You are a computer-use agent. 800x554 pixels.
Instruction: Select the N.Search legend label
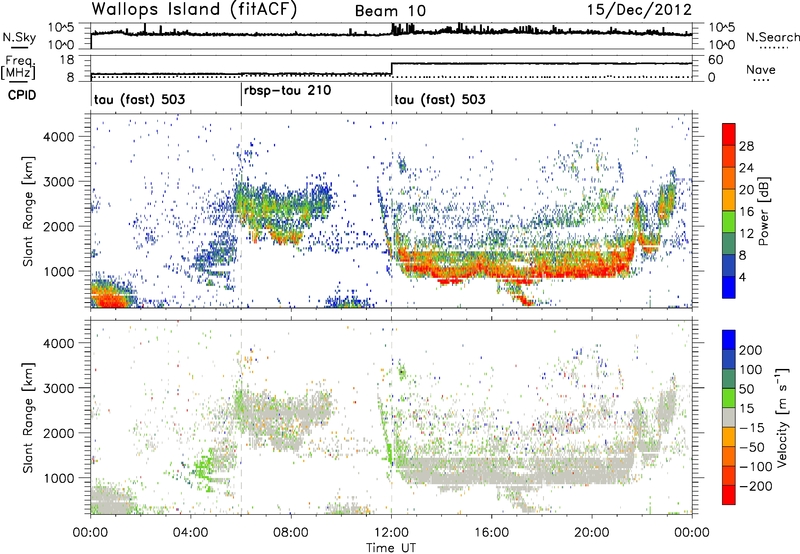click(773, 37)
